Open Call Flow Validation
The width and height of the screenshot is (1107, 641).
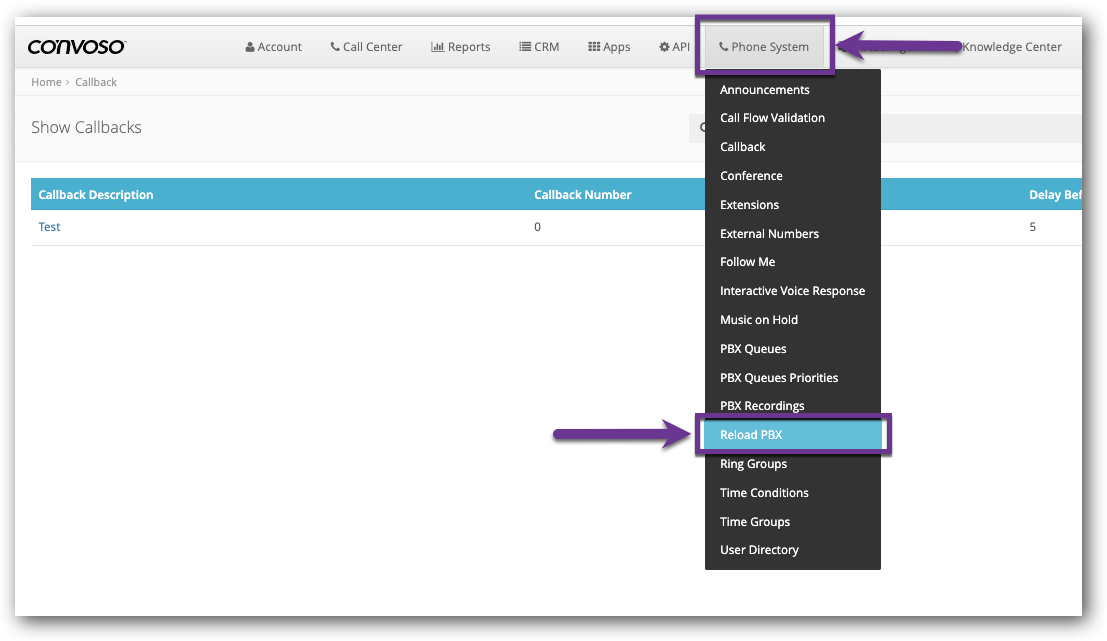coord(772,117)
